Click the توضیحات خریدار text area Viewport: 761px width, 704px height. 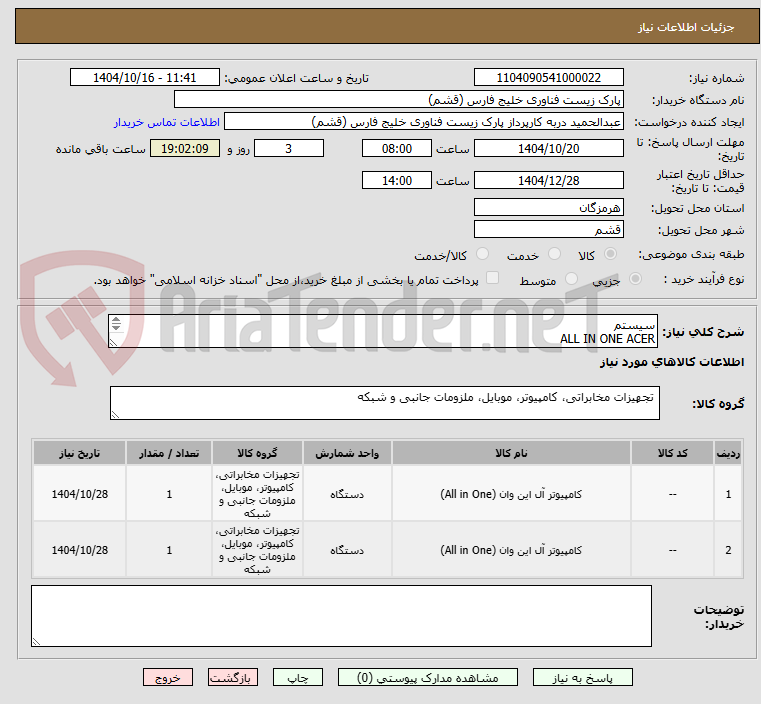(341, 616)
